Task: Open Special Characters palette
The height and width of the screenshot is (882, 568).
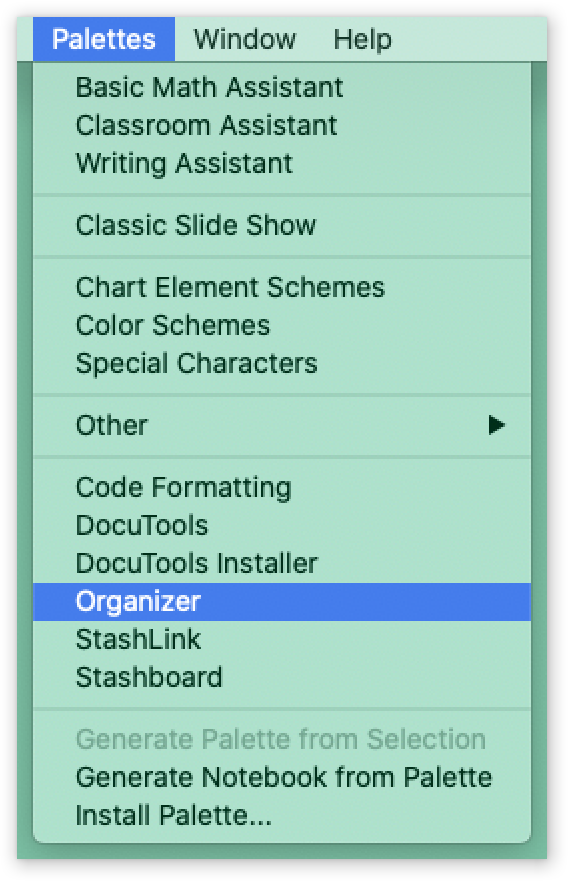Action: [x=281, y=364]
